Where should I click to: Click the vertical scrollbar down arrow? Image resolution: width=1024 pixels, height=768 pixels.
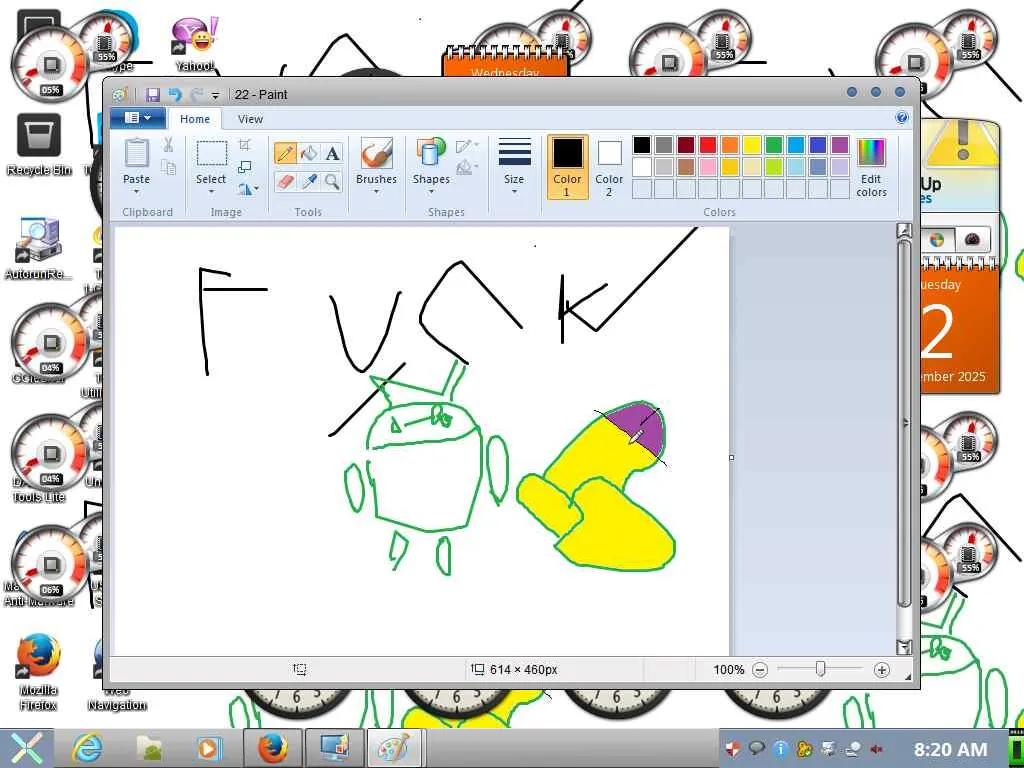(904, 647)
